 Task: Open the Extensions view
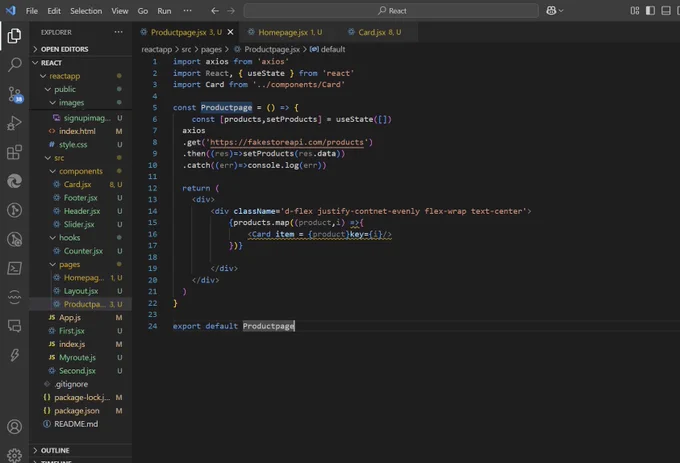click(x=14, y=152)
